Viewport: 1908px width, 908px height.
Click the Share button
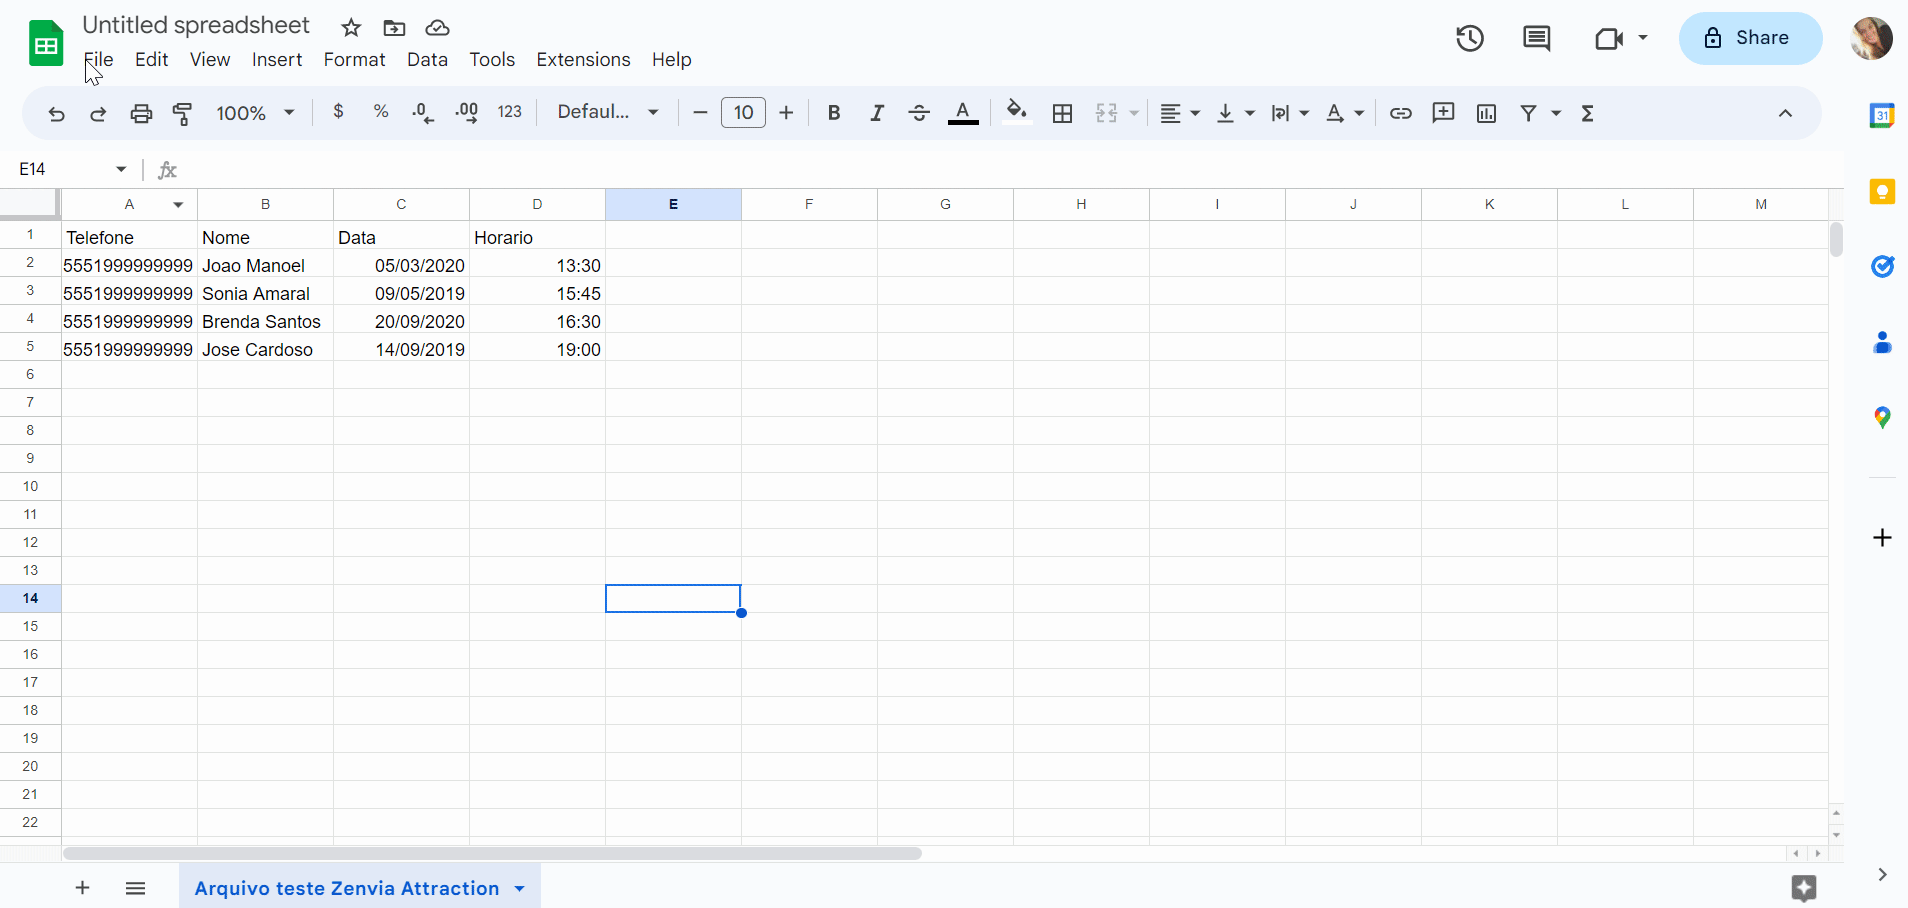point(1751,38)
